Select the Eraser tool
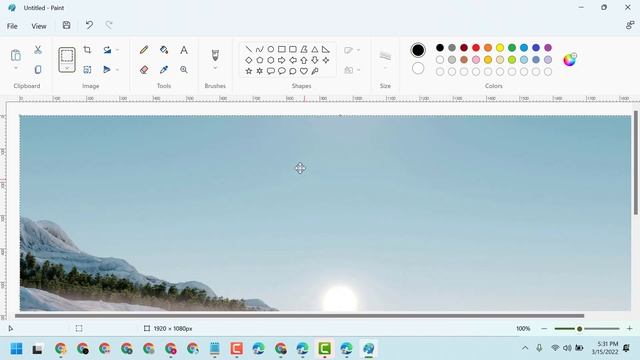The height and width of the screenshot is (360, 640). 144,70
